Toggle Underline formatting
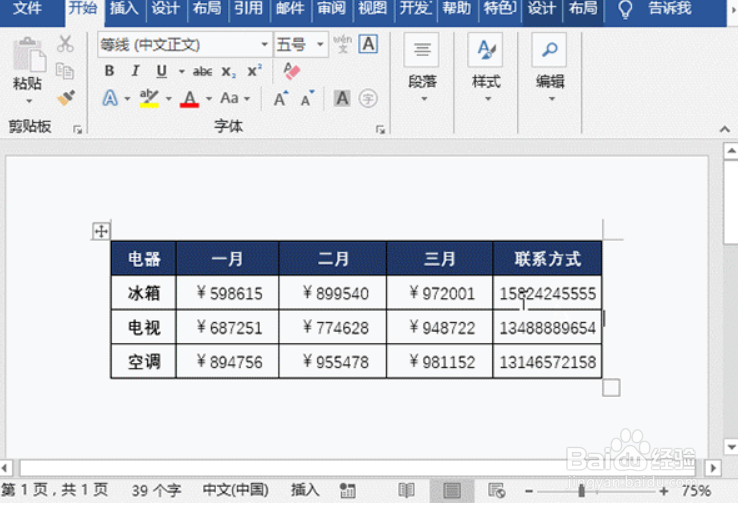Screen dimensions: 738x508 (x=161, y=71)
